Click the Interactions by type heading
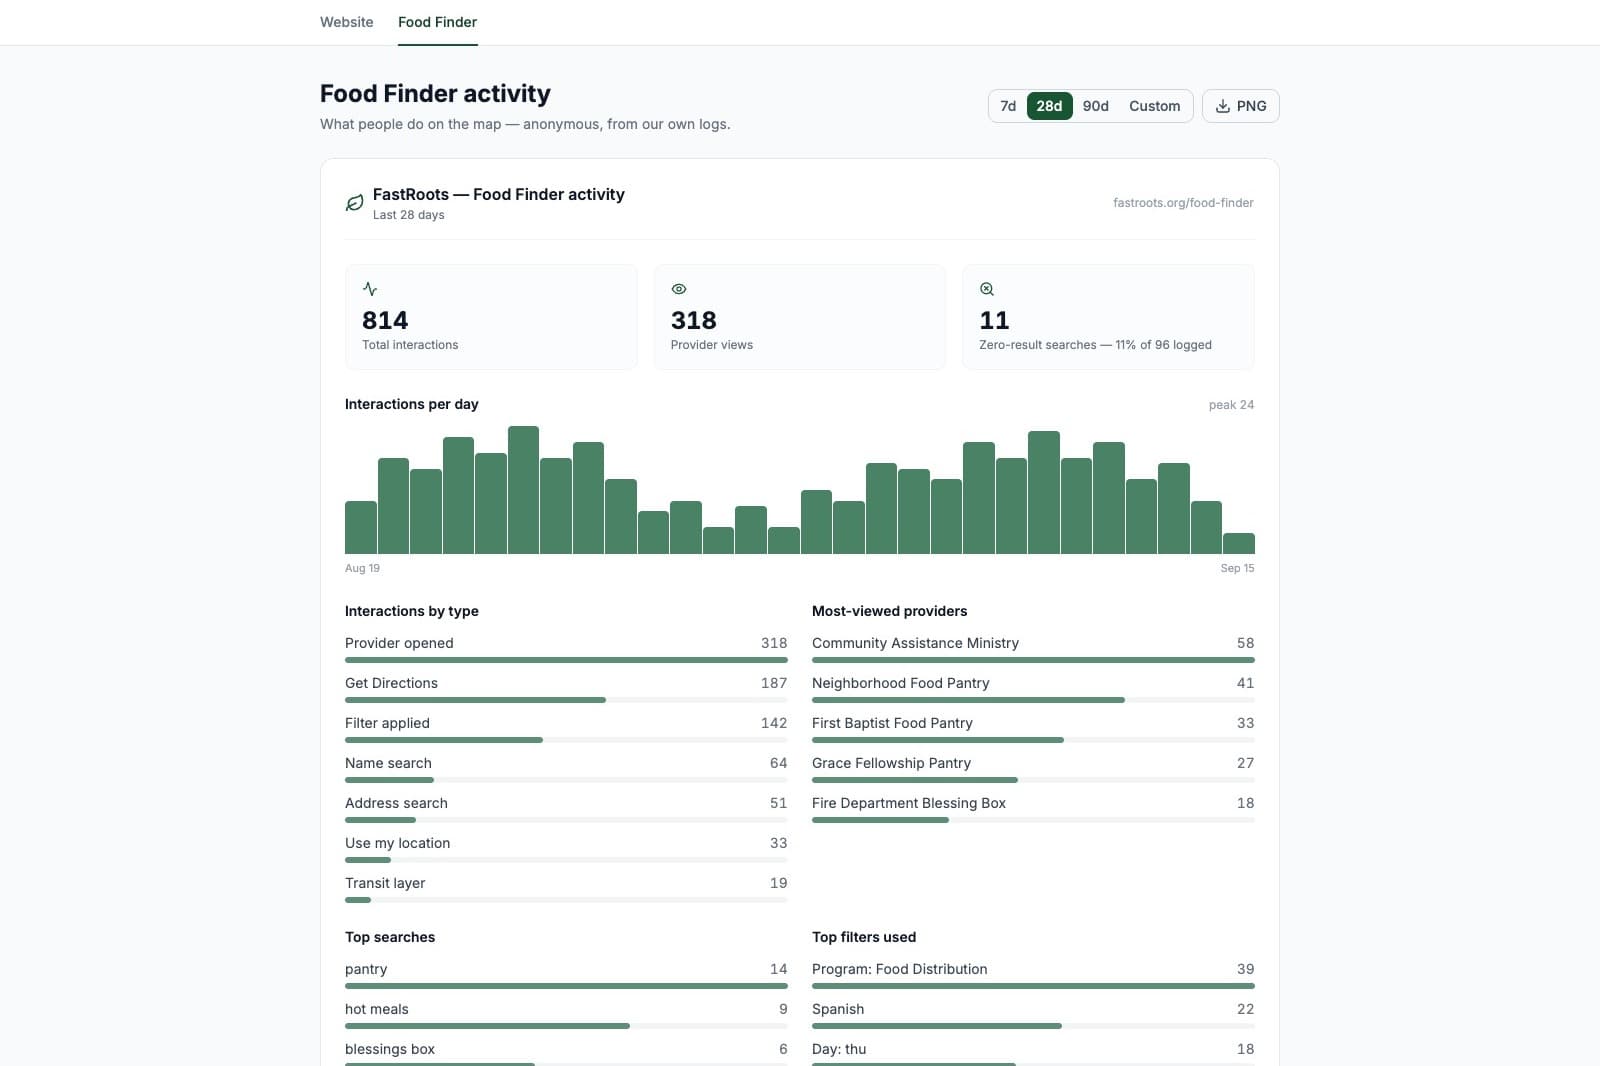This screenshot has width=1600, height=1066. 412,611
